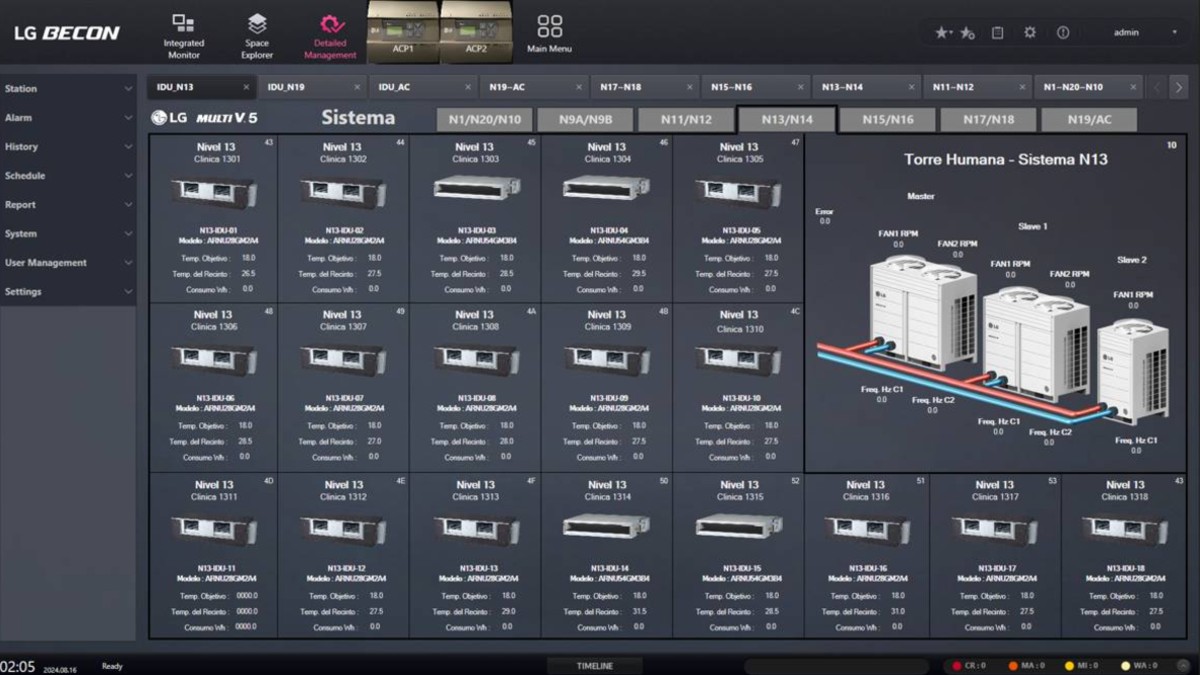The width and height of the screenshot is (1200, 675).
Task: Open the Main Menu grid
Action: [549, 35]
